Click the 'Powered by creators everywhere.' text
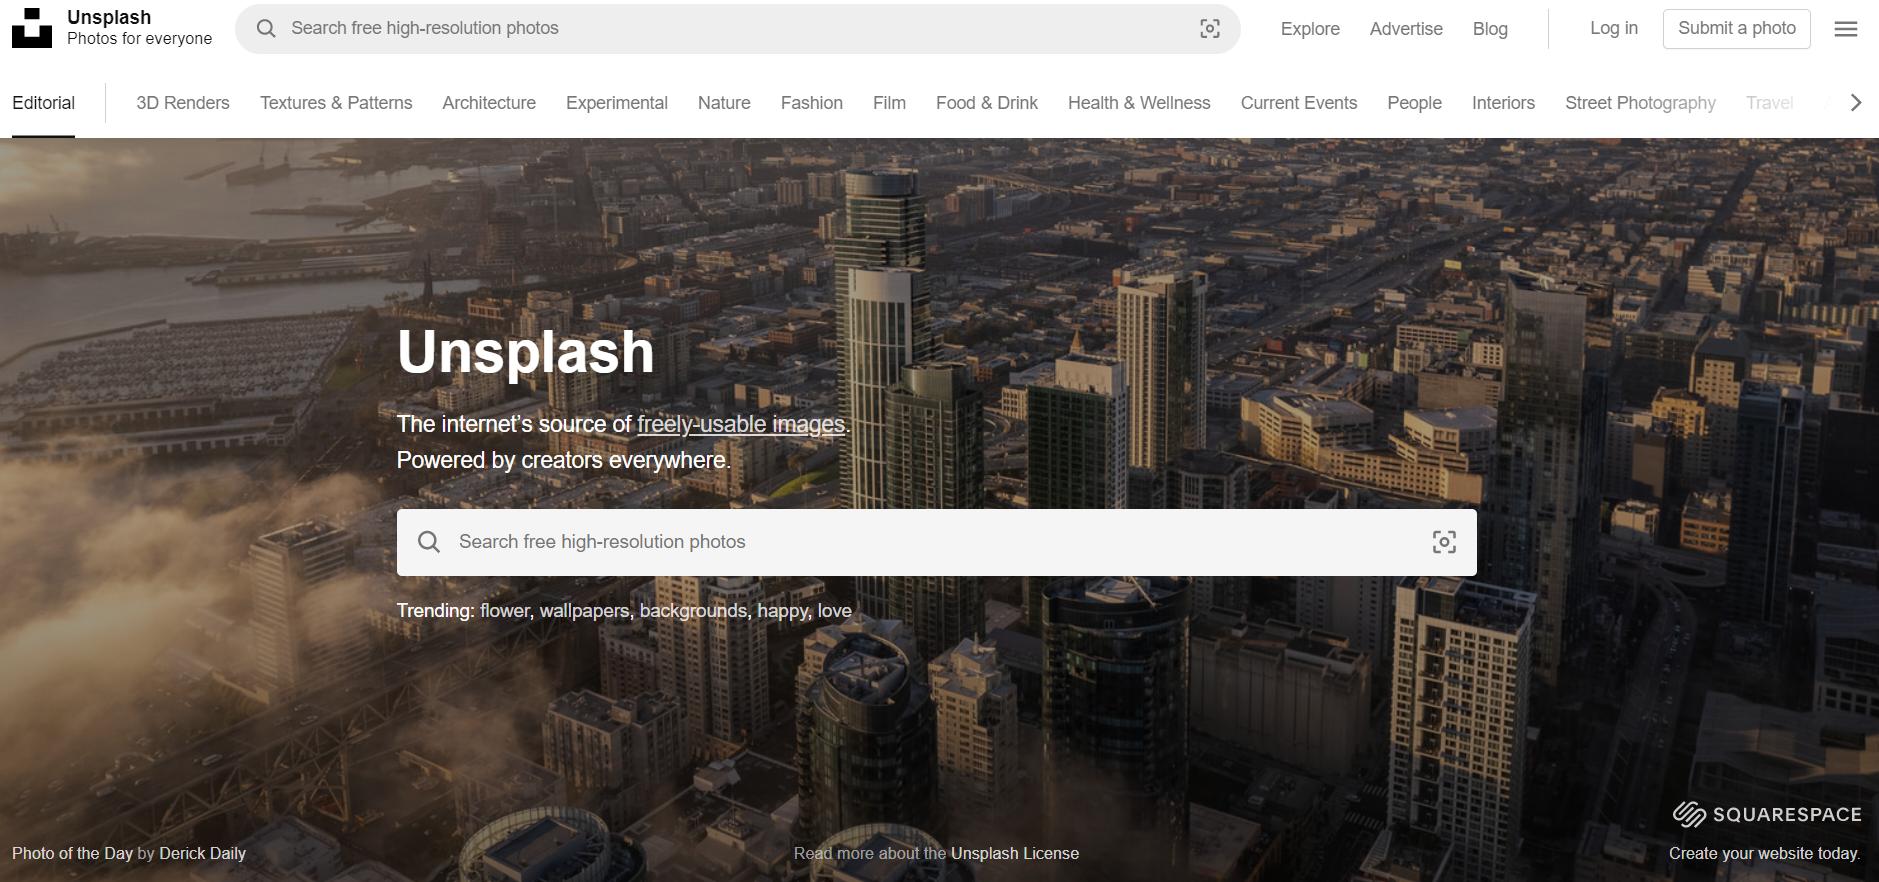The image size is (1879, 882). point(564,460)
